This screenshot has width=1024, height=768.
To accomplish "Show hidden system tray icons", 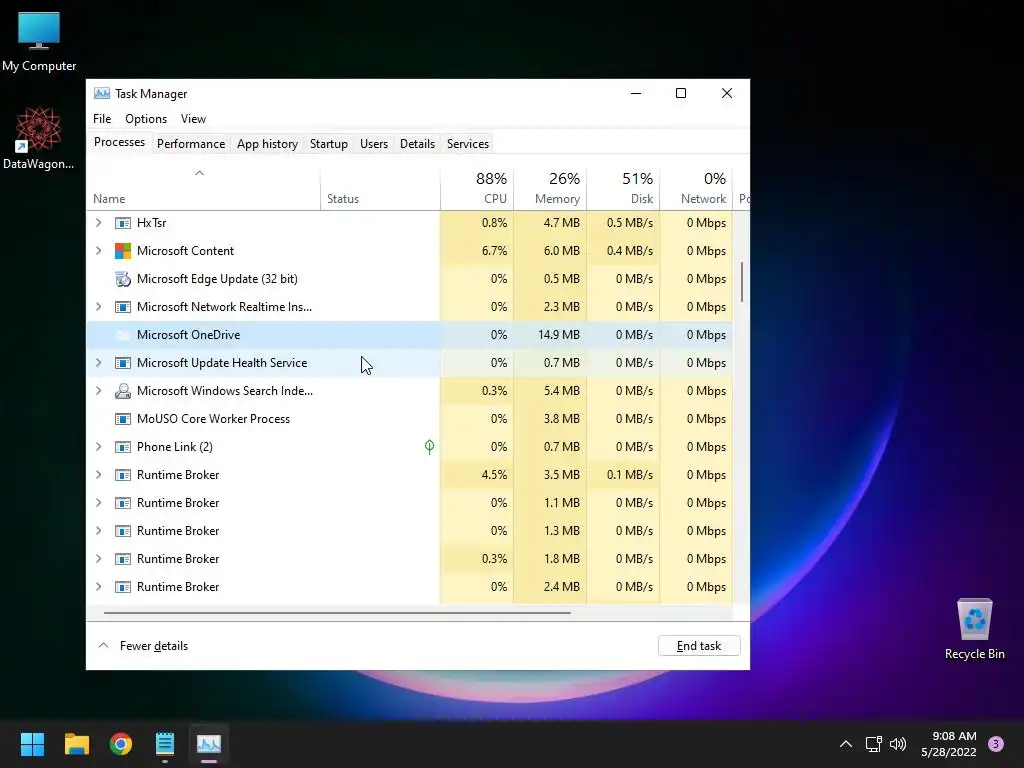I will point(846,744).
